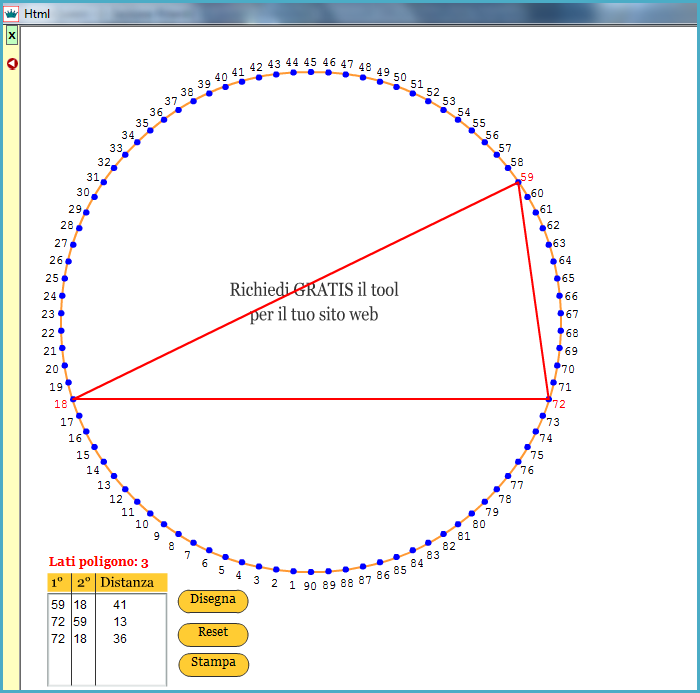Click distance value 13 in table
700x693 pixels.
tap(120, 622)
